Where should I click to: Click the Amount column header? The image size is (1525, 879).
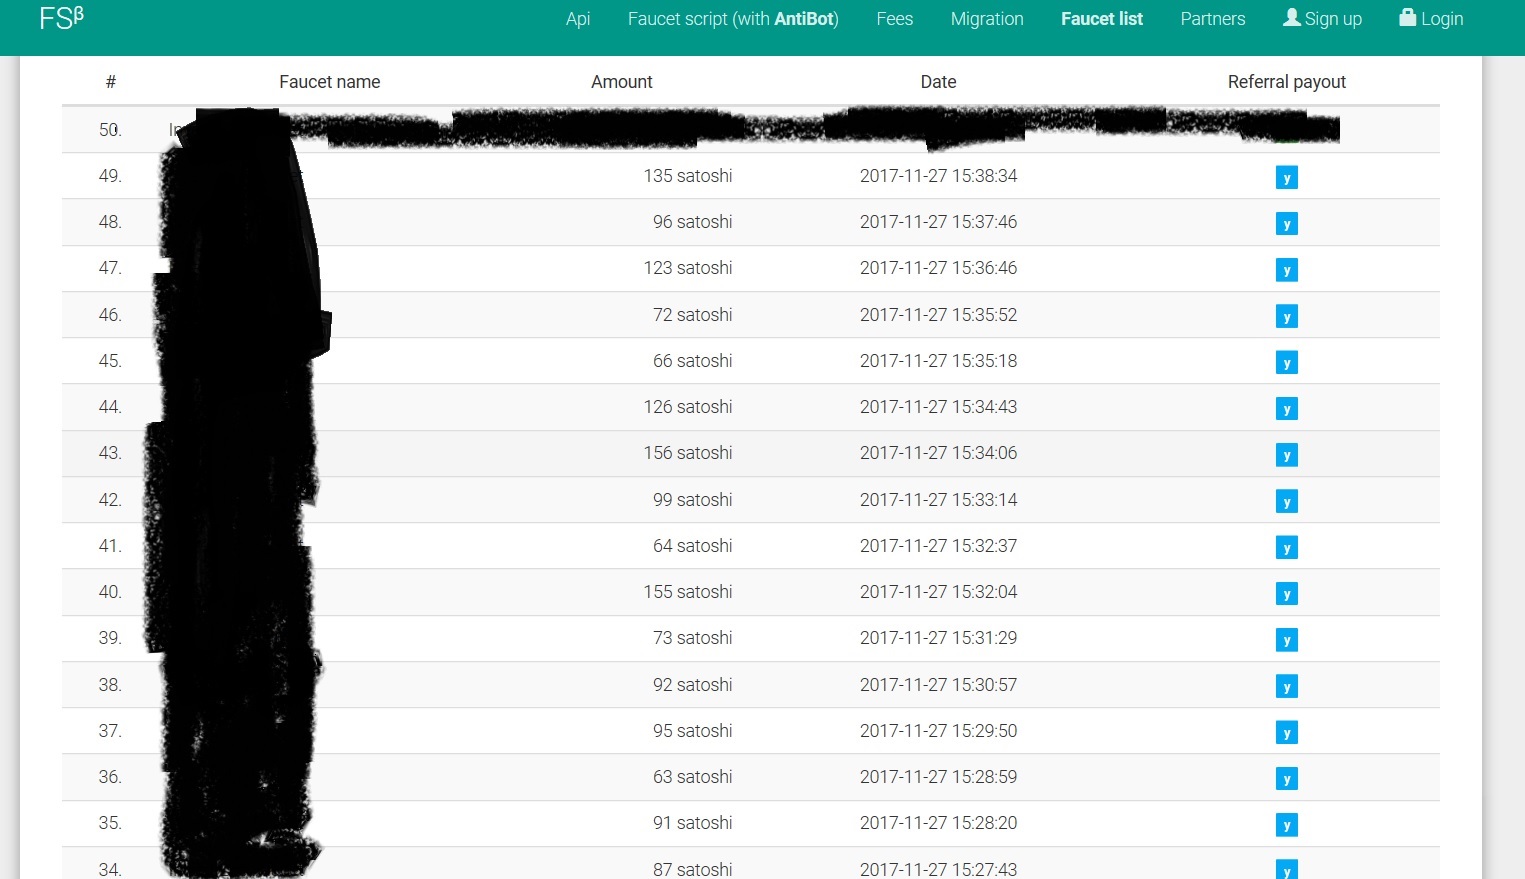(622, 82)
